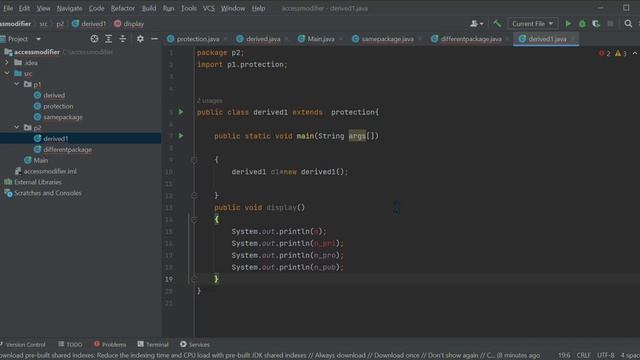Open the File menu

(x=8, y=8)
